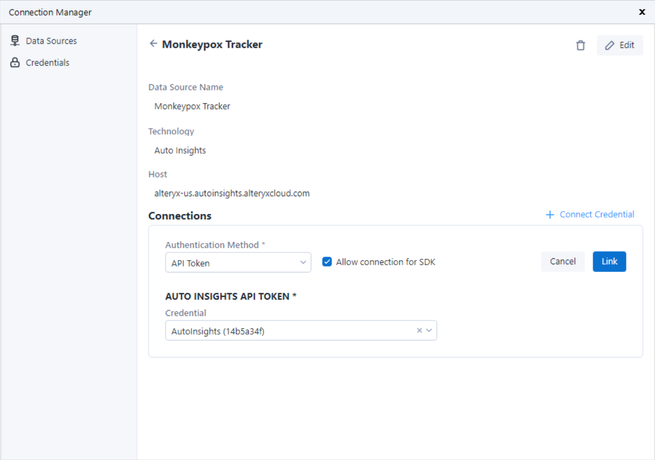The height and width of the screenshot is (460, 655).
Task: Clear the AutoInsights credential selection
Action: (419, 330)
